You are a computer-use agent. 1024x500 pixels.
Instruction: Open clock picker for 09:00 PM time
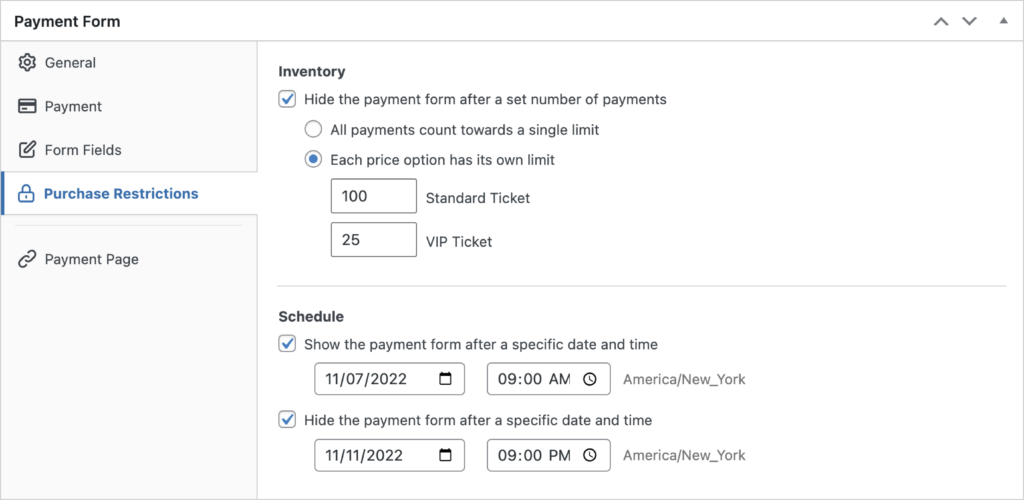[590, 455]
